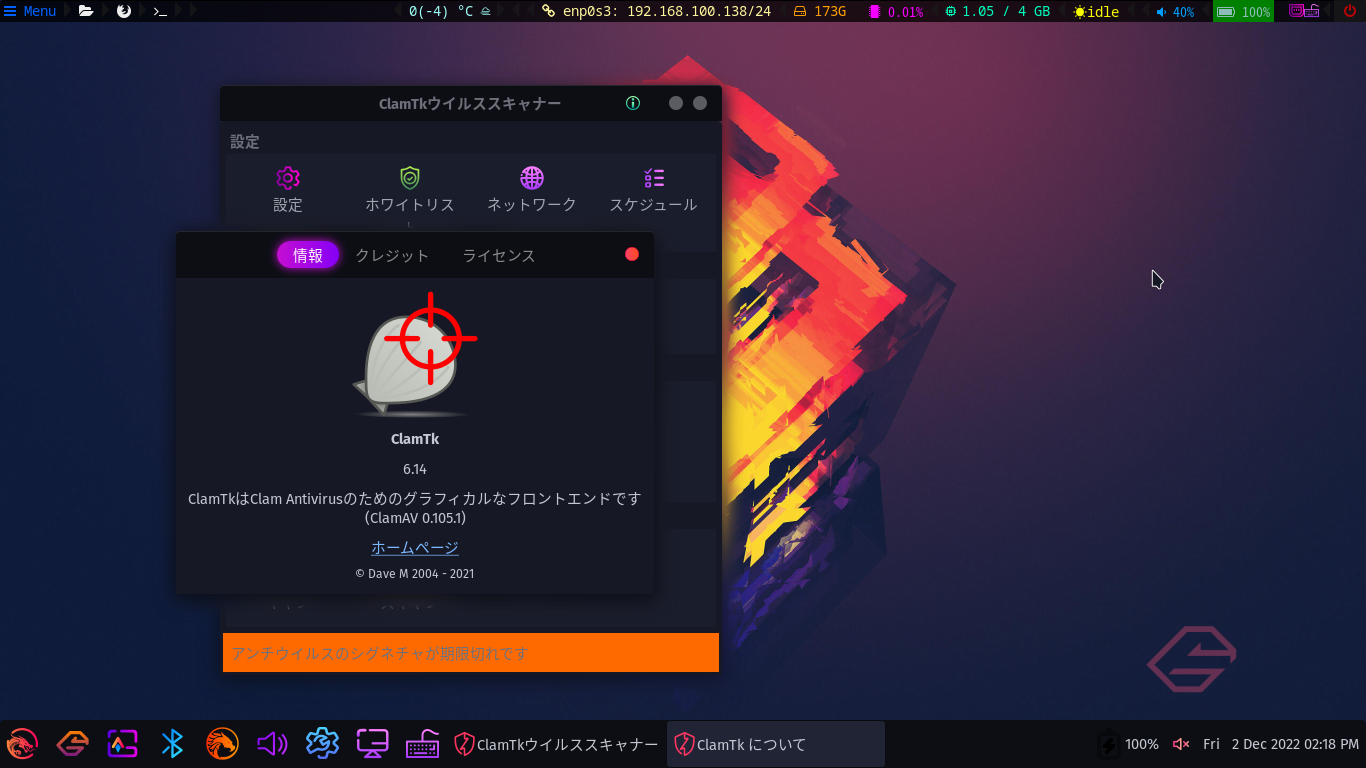Screen dimensions: 1366x768
Task: Switch to ClamTk について taskbar window
Action: (x=776, y=744)
